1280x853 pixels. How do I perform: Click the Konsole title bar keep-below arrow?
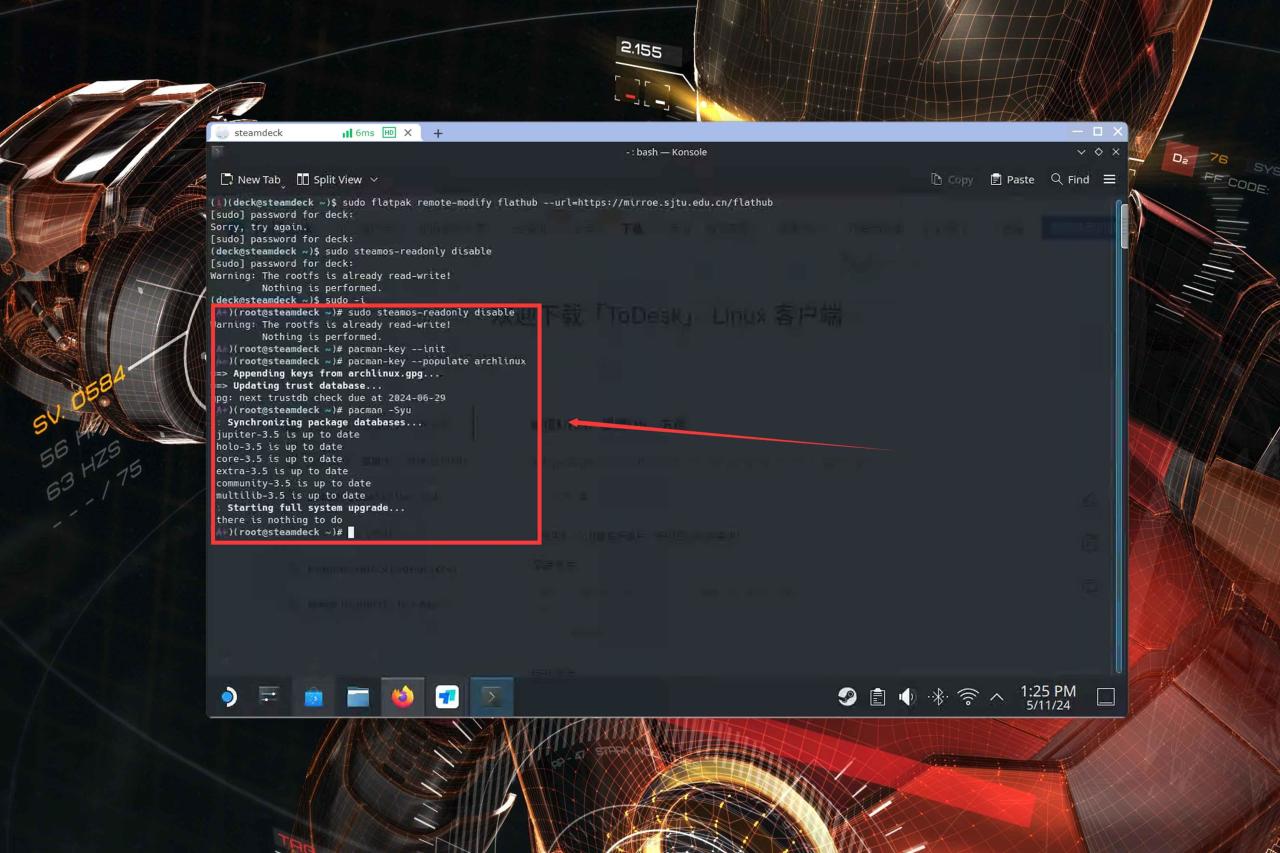(x=1081, y=152)
